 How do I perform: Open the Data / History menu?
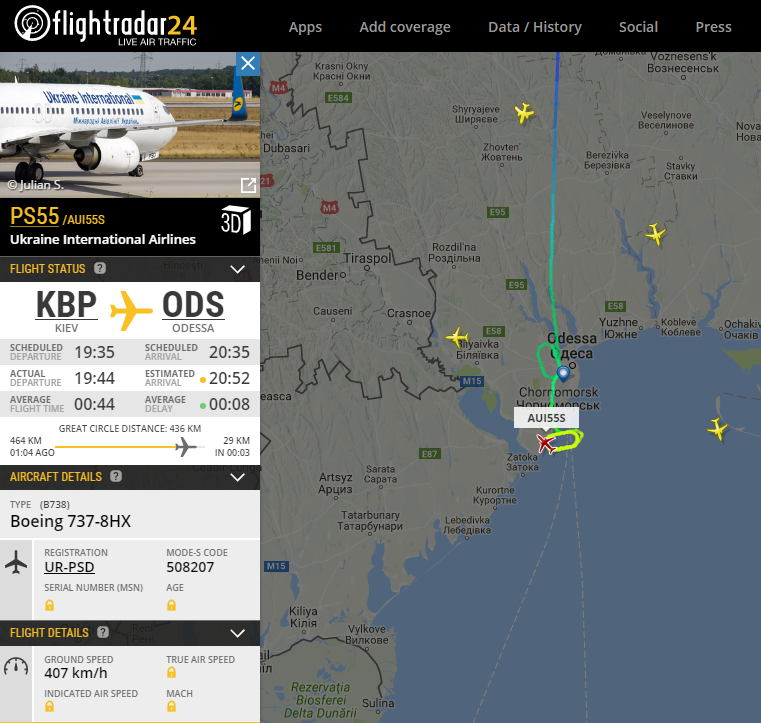coord(535,27)
